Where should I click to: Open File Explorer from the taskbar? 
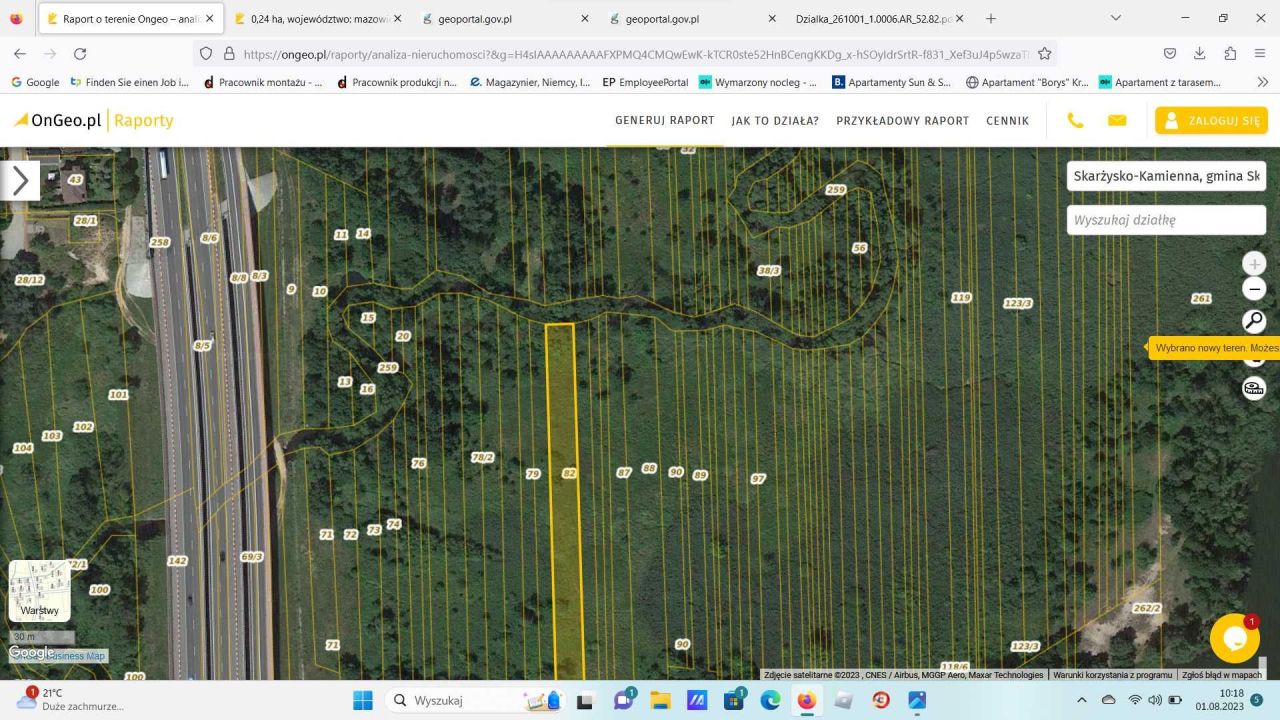(x=660, y=701)
